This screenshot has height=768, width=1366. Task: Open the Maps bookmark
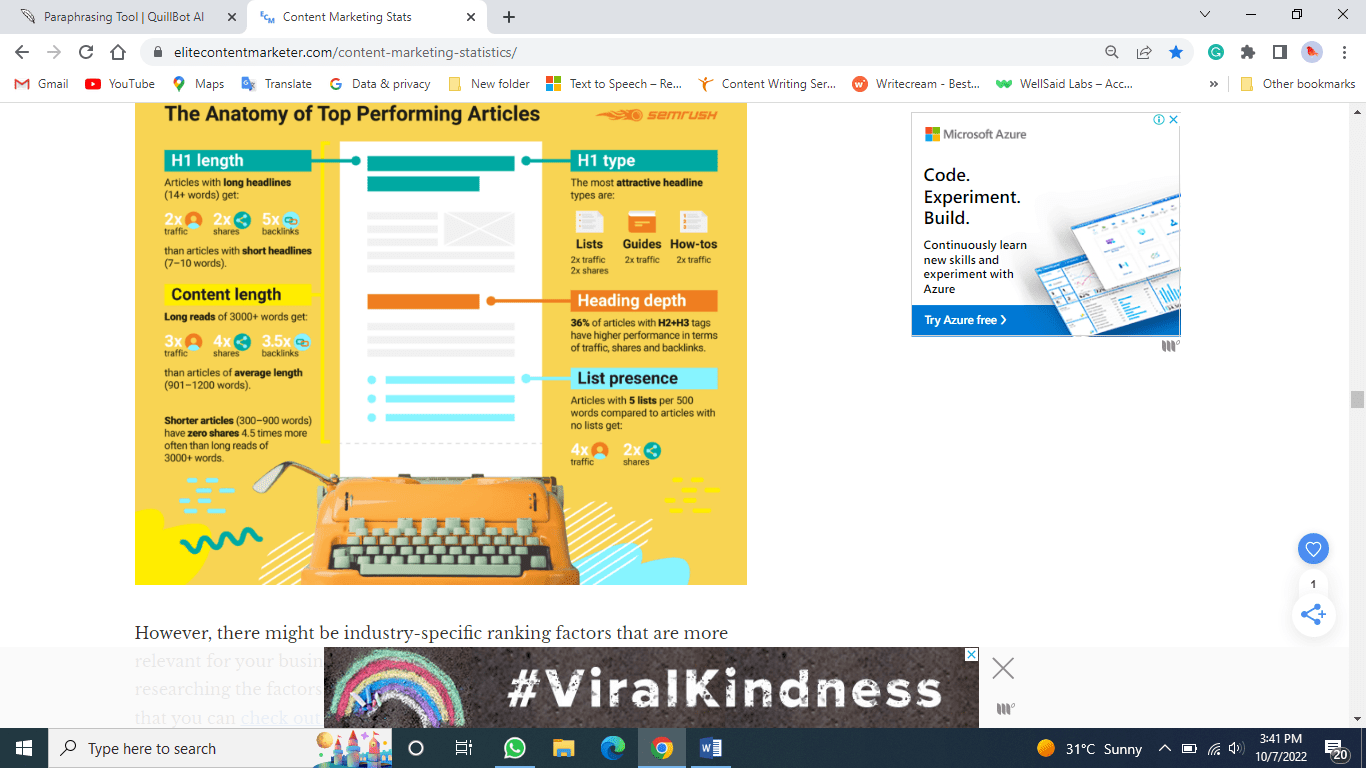click(x=198, y=84)
